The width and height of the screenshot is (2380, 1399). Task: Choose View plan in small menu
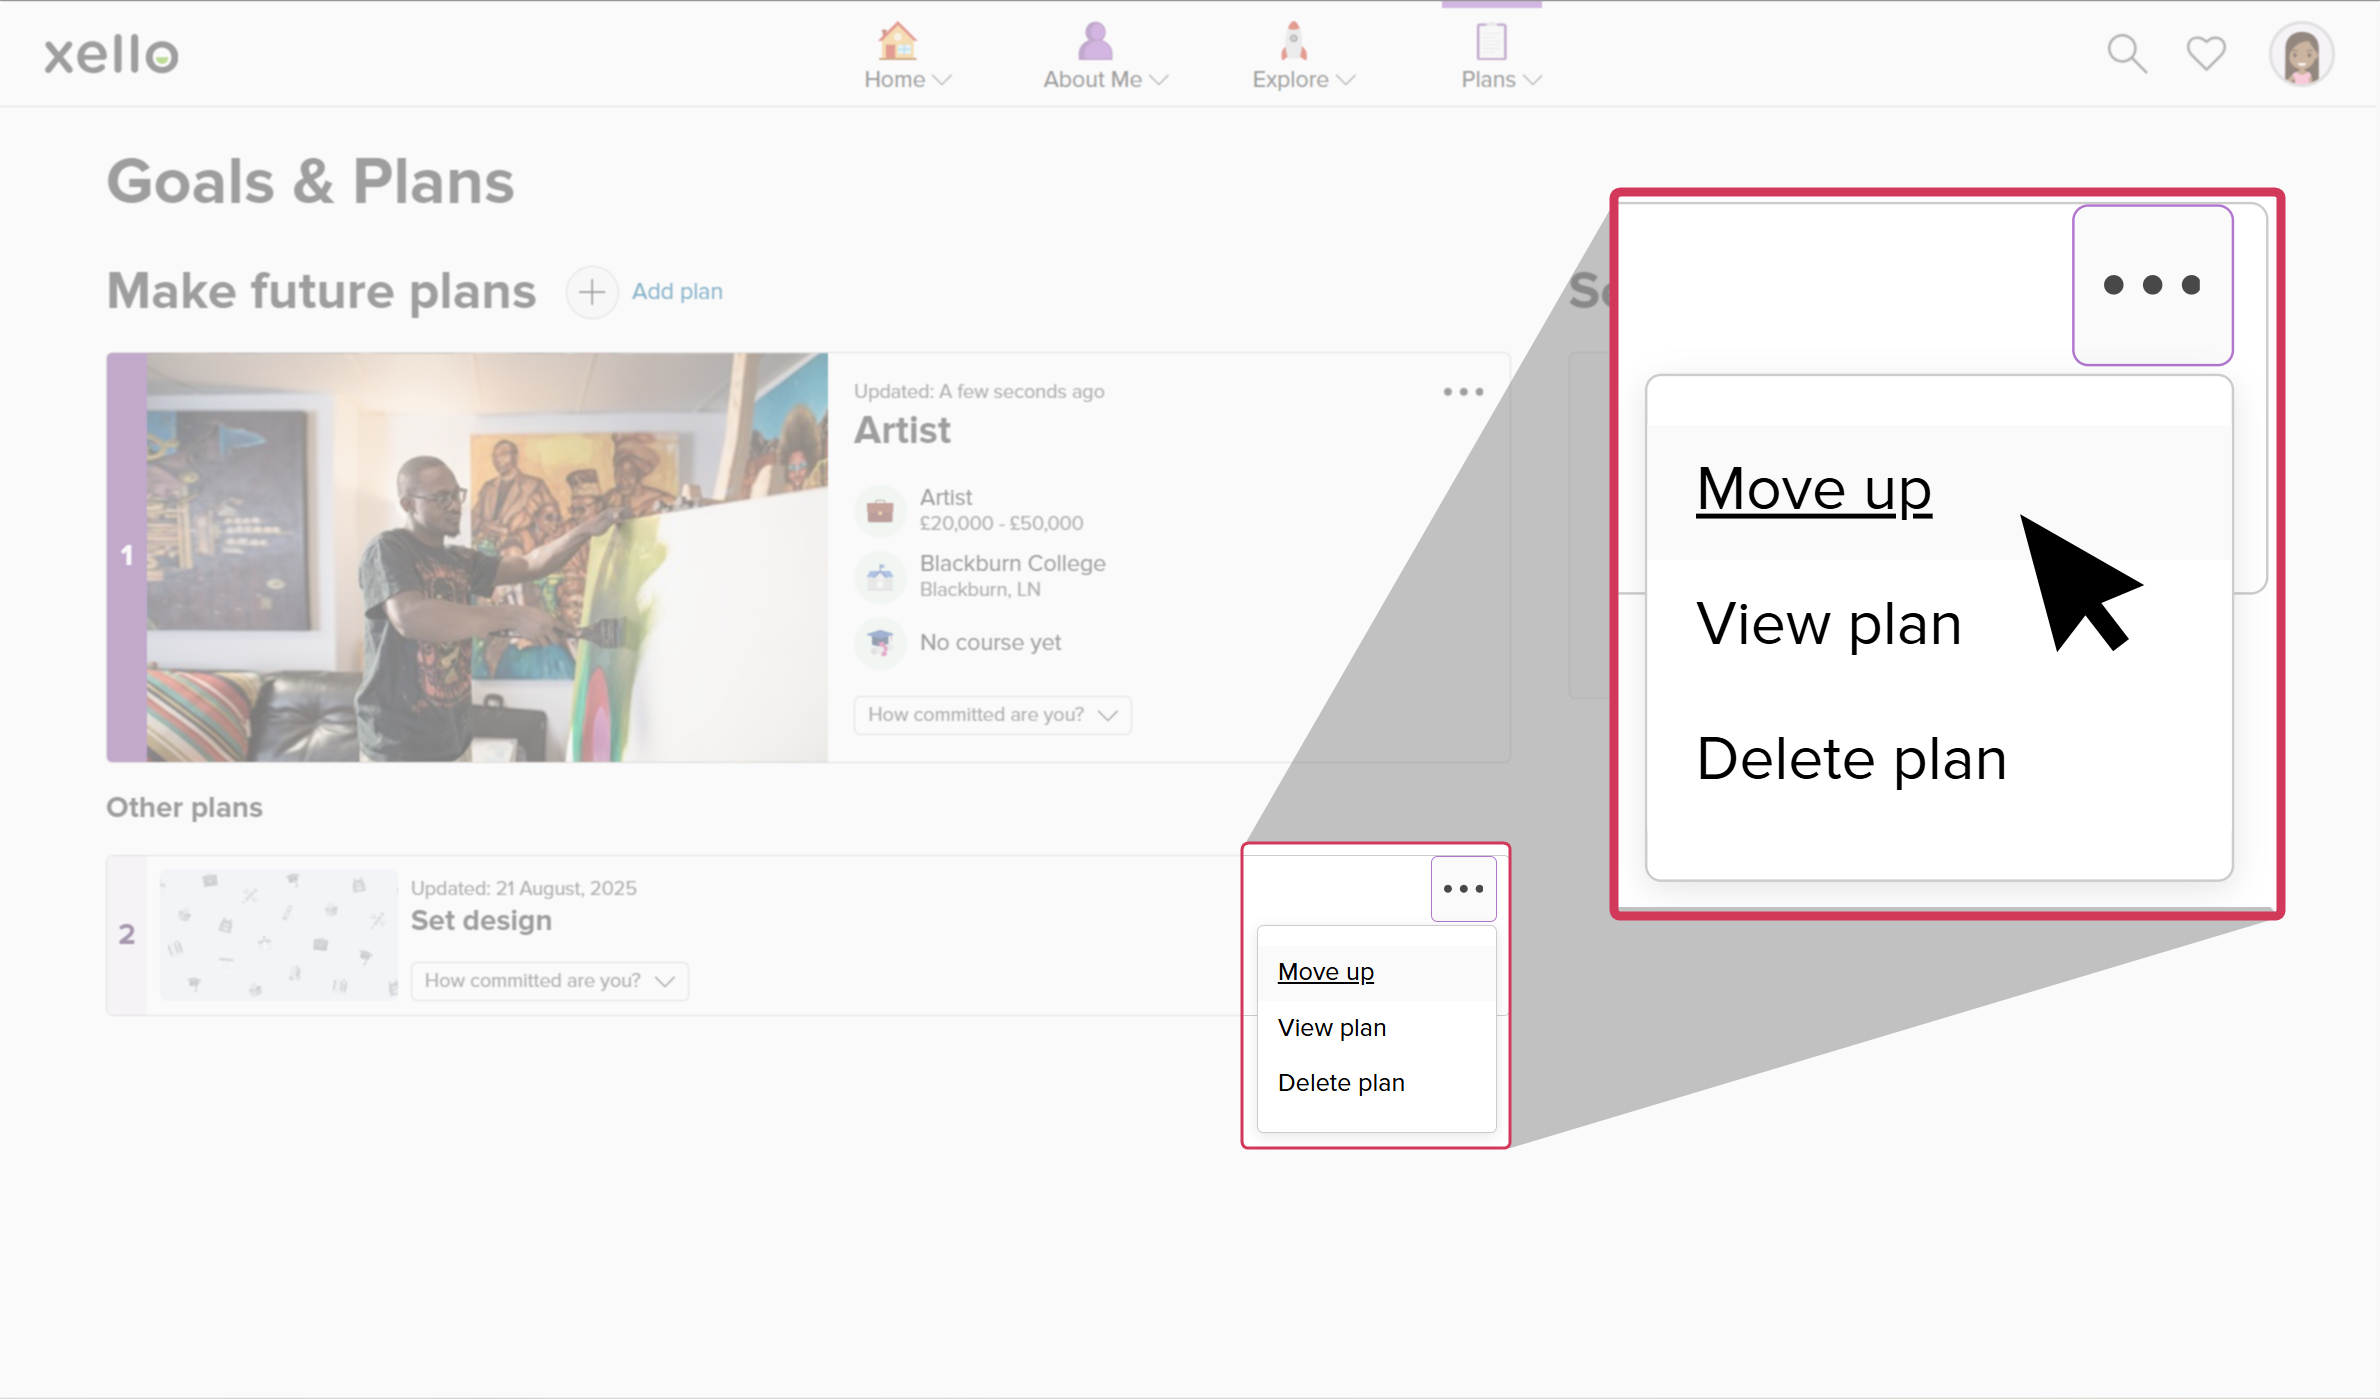[x=1332, y=1028]
